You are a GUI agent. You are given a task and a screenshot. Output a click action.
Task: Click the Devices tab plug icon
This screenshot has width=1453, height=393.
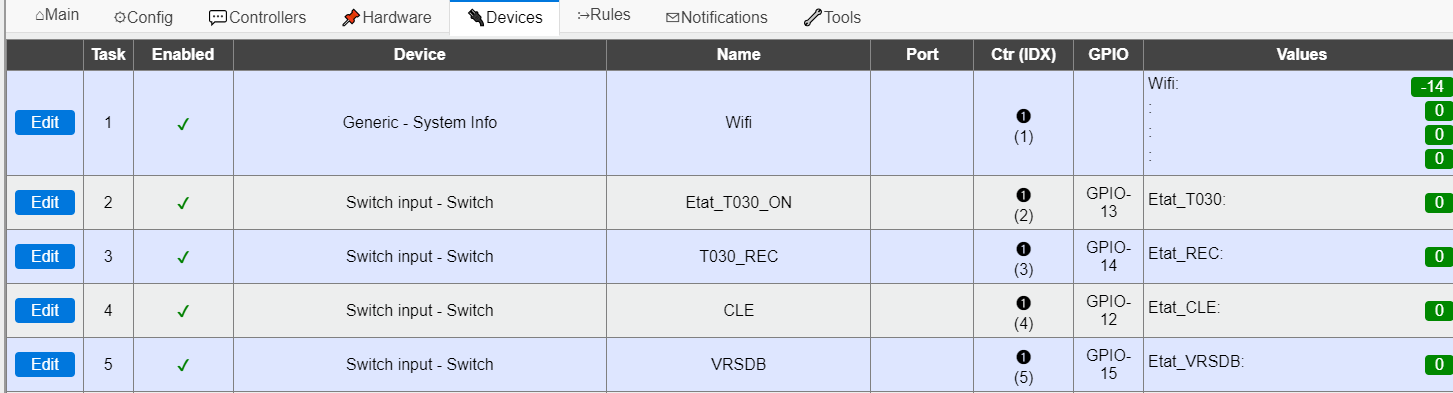pyautogui.click(x=476, y=18)
